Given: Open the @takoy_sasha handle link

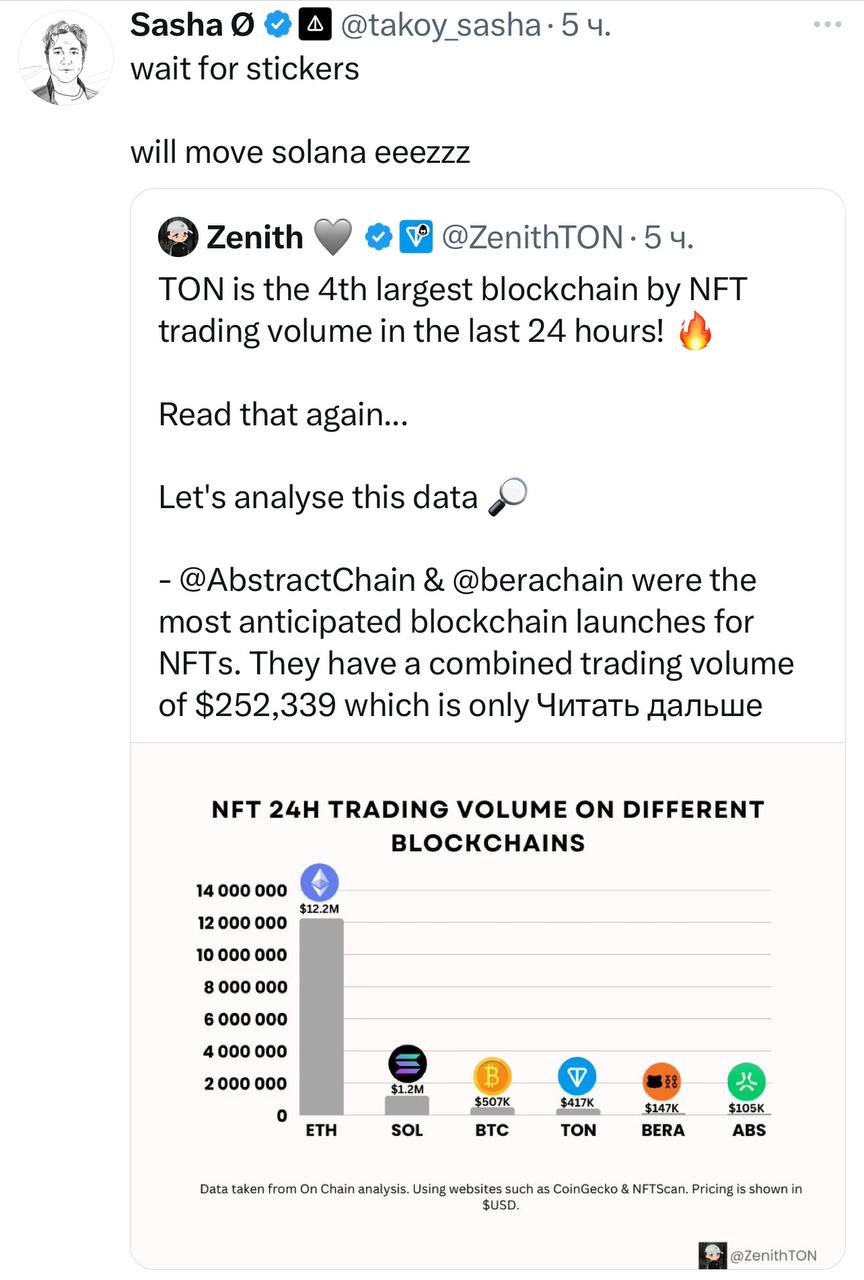Looking at the screenshot, I should (441, 26).
